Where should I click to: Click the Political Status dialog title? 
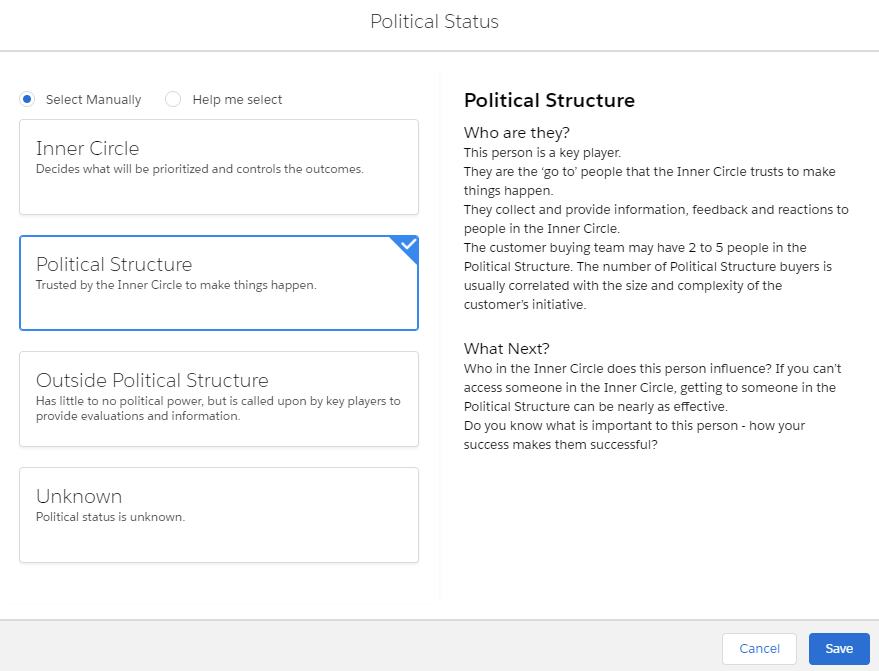click(x=434, y=21)
